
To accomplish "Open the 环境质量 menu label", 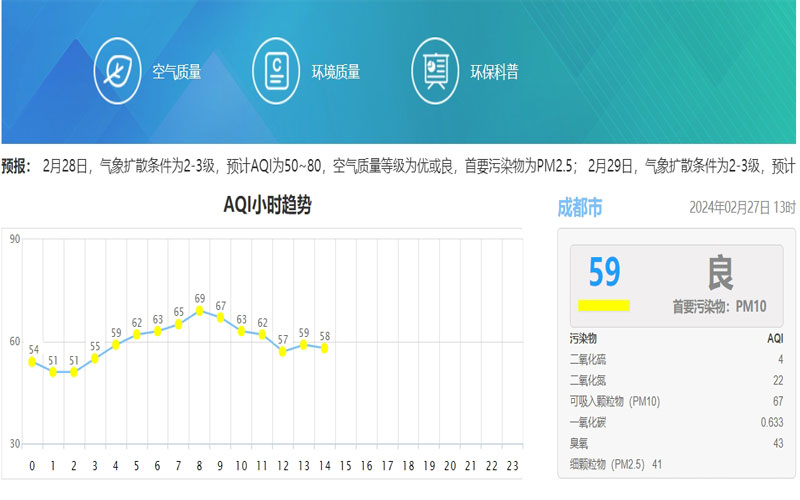I will coord(336,72).
